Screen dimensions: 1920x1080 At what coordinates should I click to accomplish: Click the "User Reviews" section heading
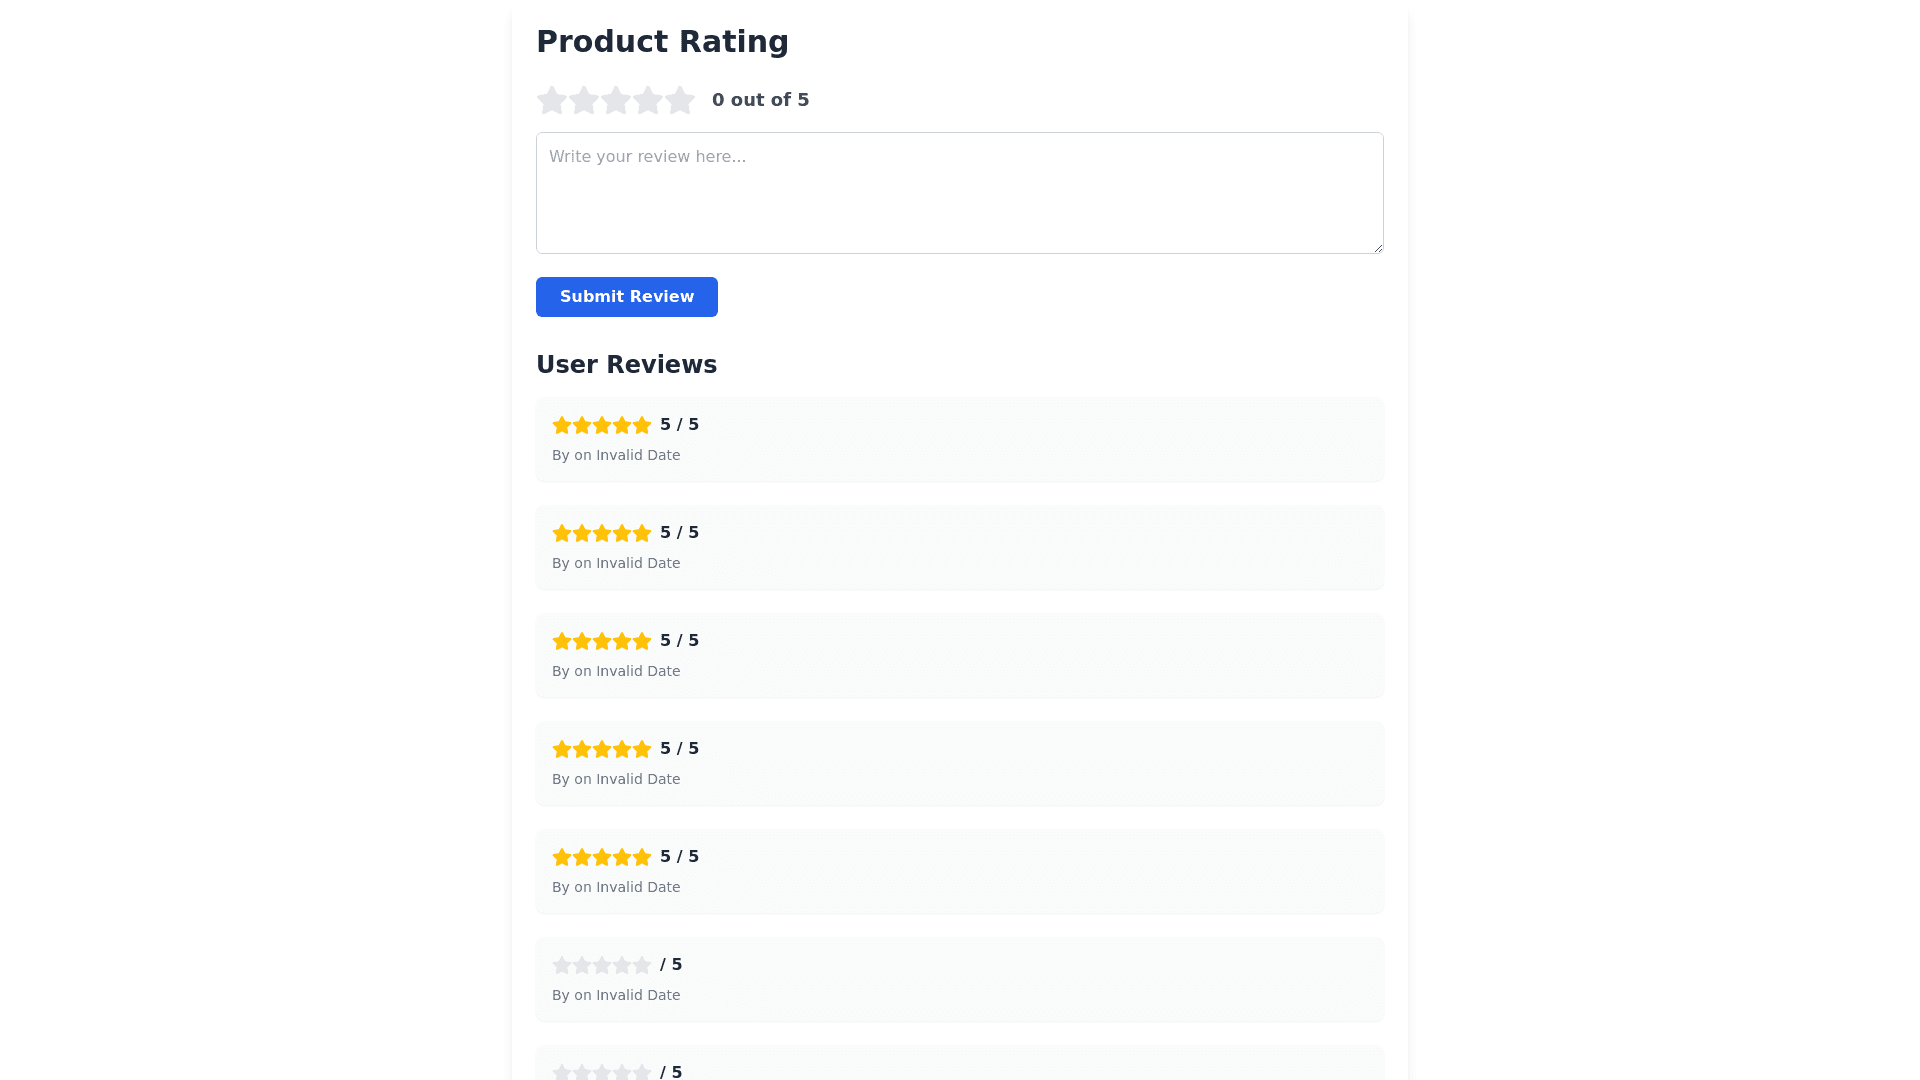click(626, 365)
